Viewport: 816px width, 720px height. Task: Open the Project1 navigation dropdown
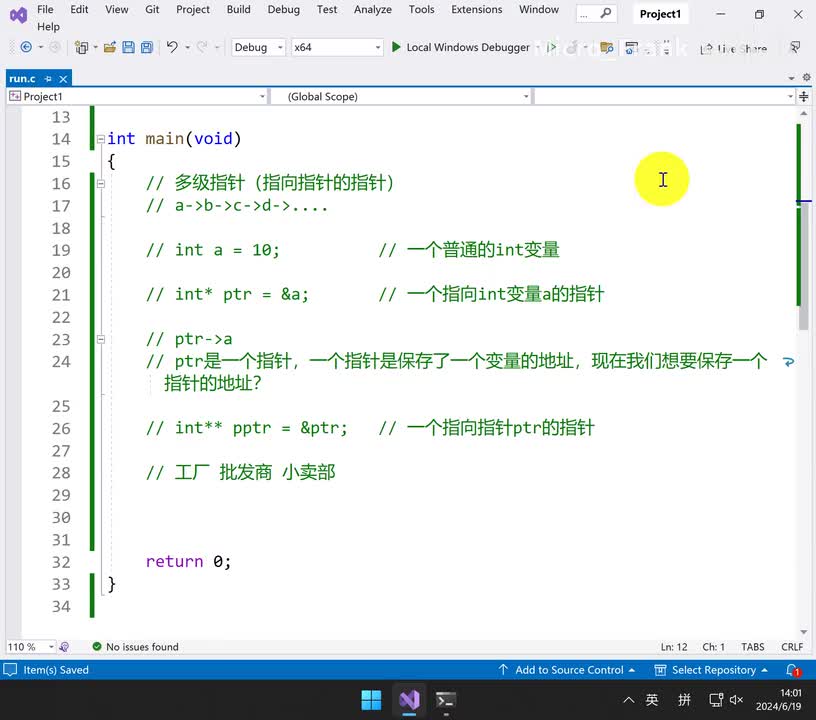click(x=137, y=96)
